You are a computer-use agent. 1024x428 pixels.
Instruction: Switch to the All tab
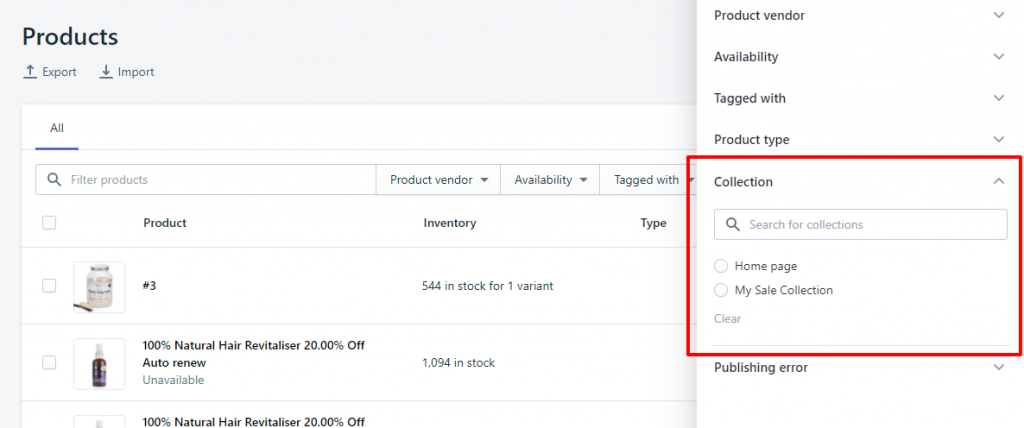(57, 128)
